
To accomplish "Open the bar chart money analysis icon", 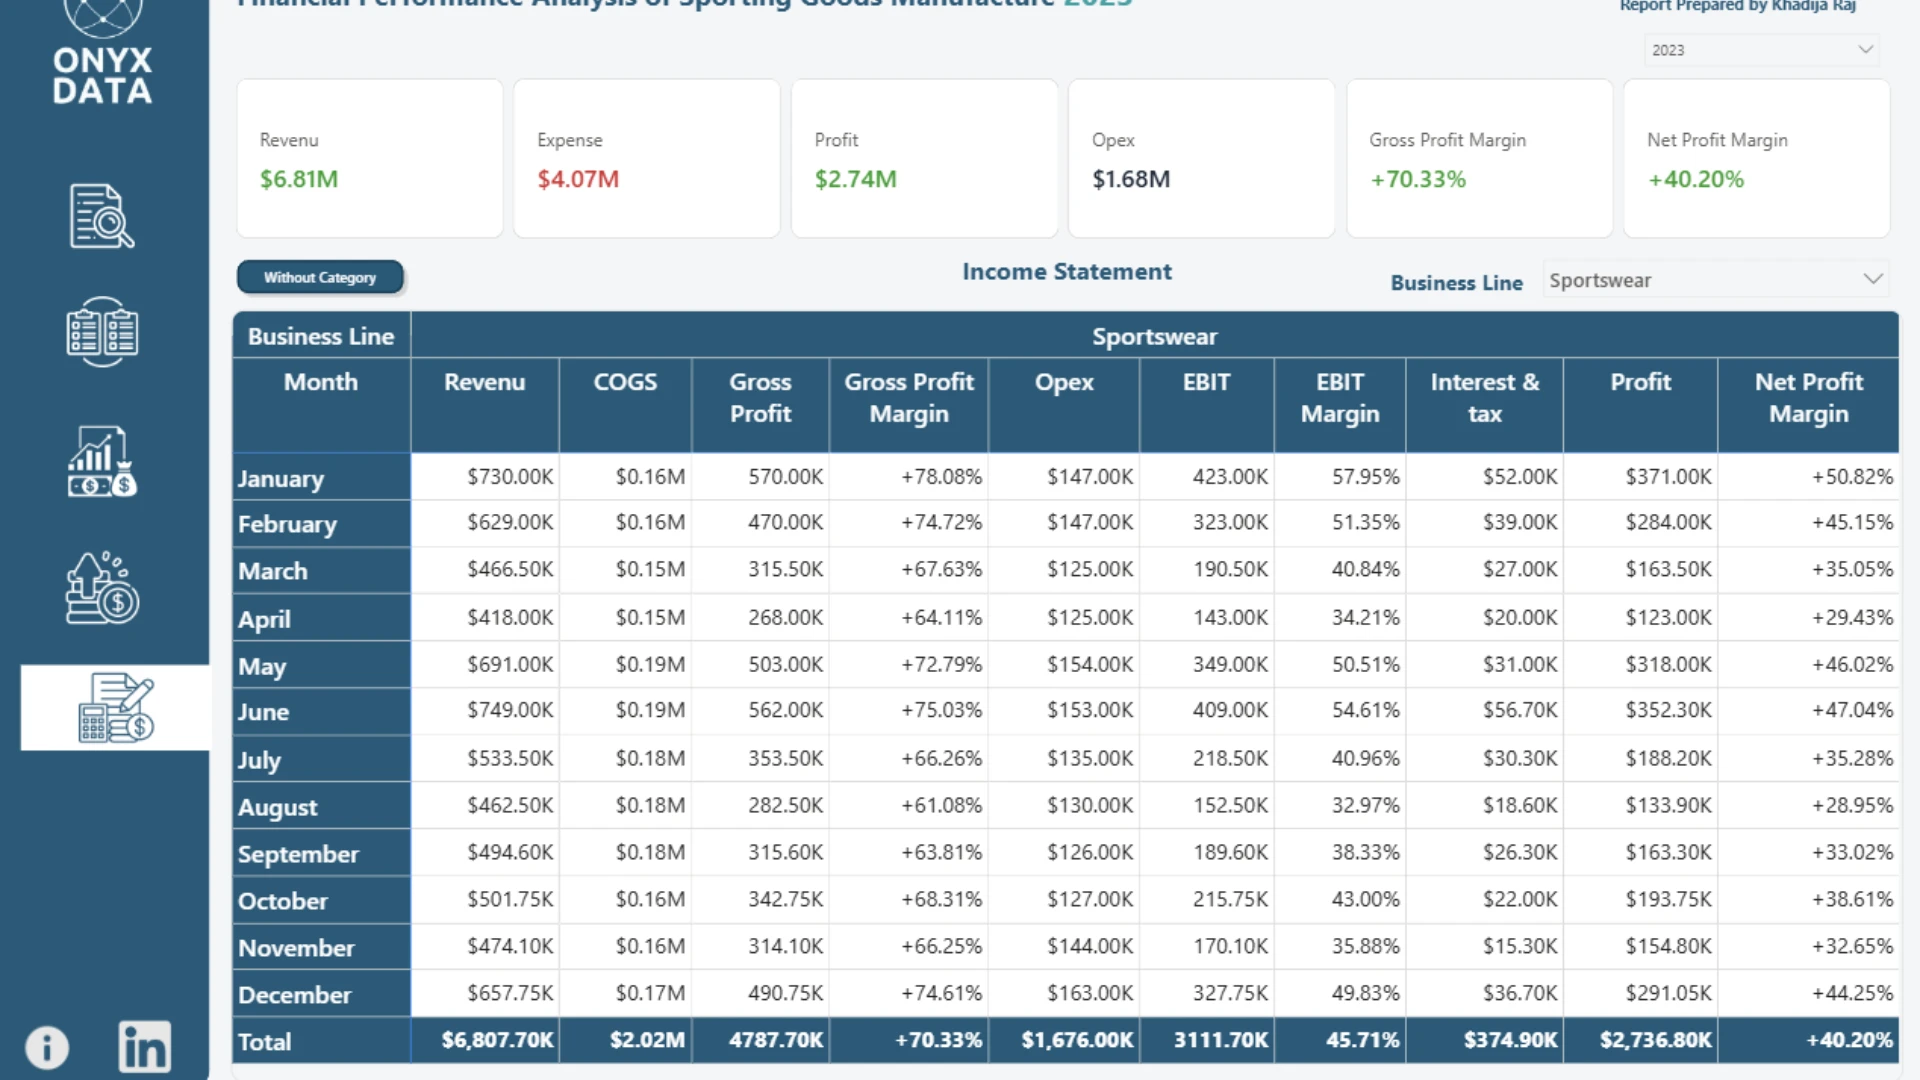I will [x=102, y=461].
